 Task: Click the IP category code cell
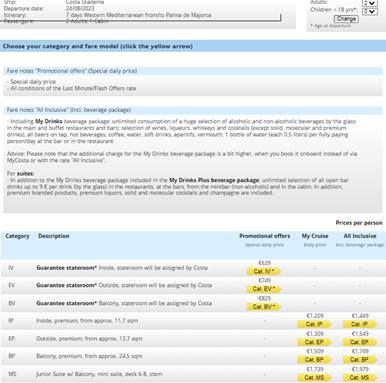click(11, 321)
